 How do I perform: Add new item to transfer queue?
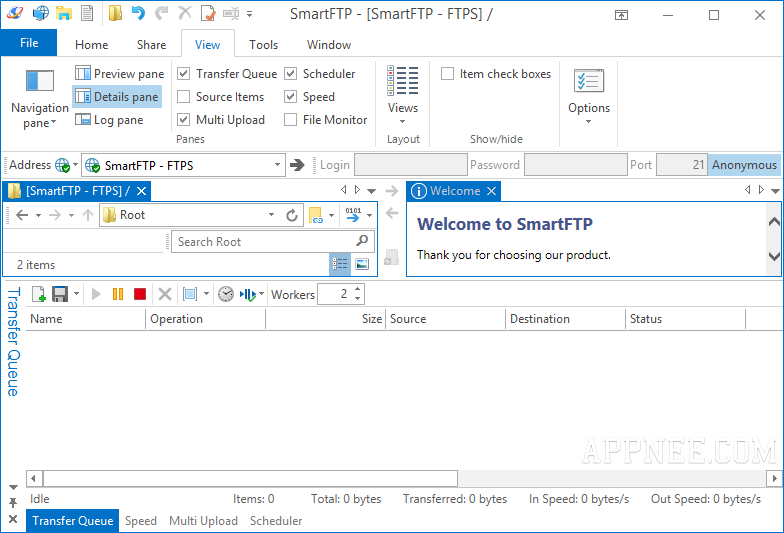(39, 294)
